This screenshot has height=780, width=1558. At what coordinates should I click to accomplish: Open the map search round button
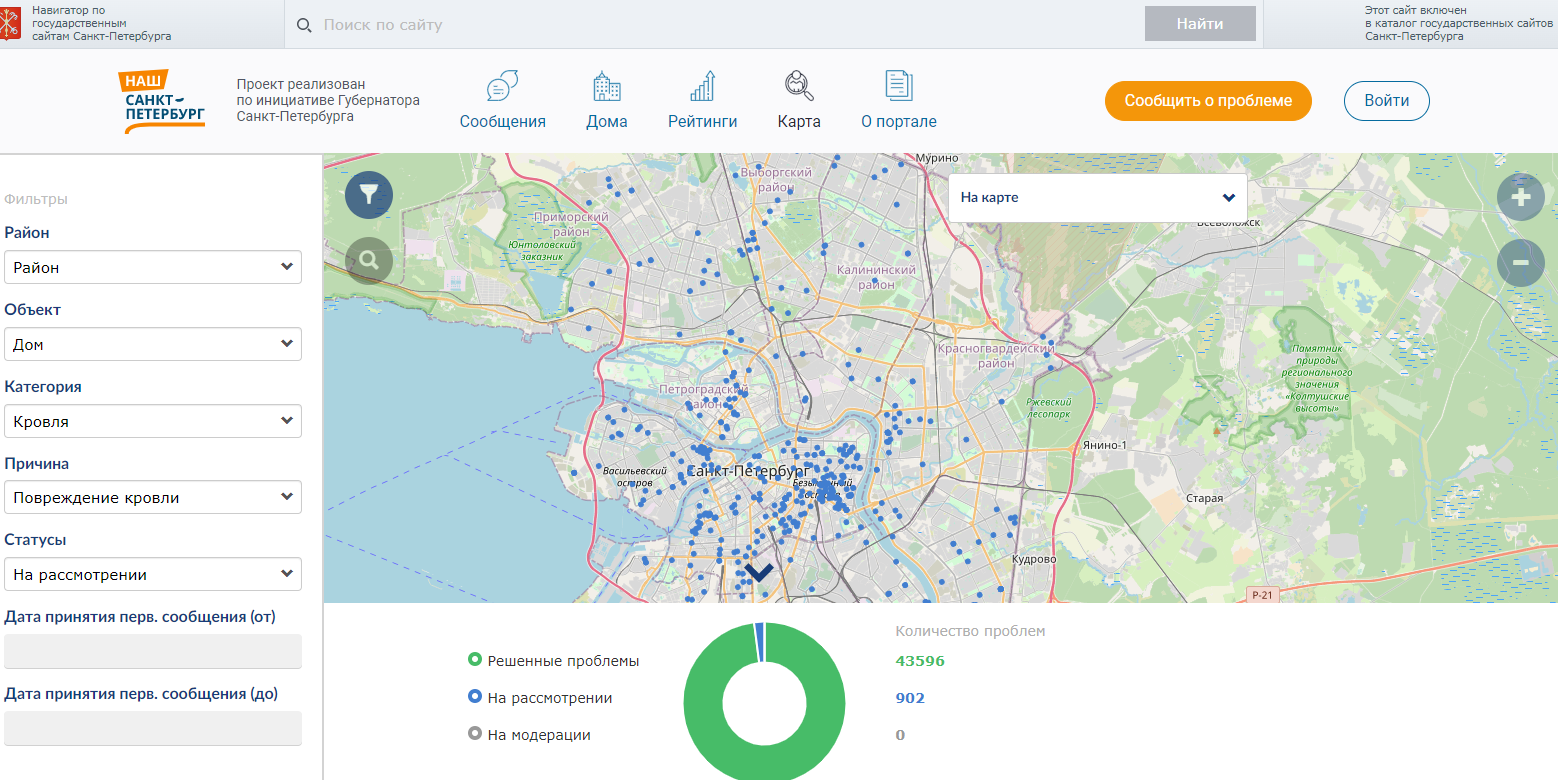369,261
